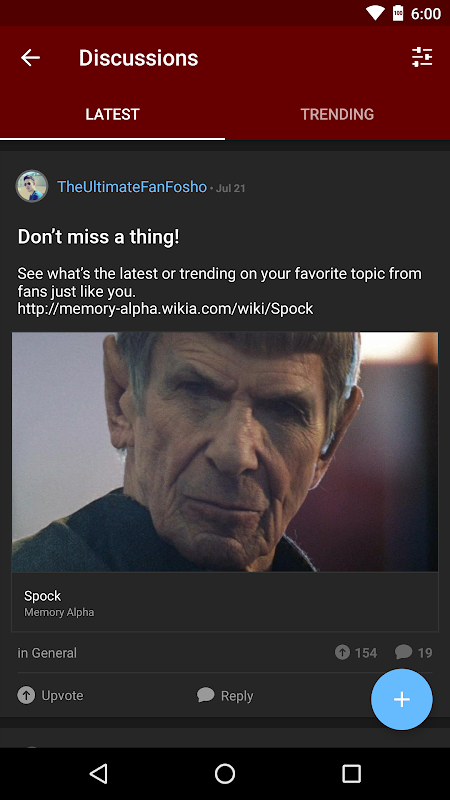450x800 pixels.
Task: Open the Spock image thumbnail
Action: tap(225, 452)
